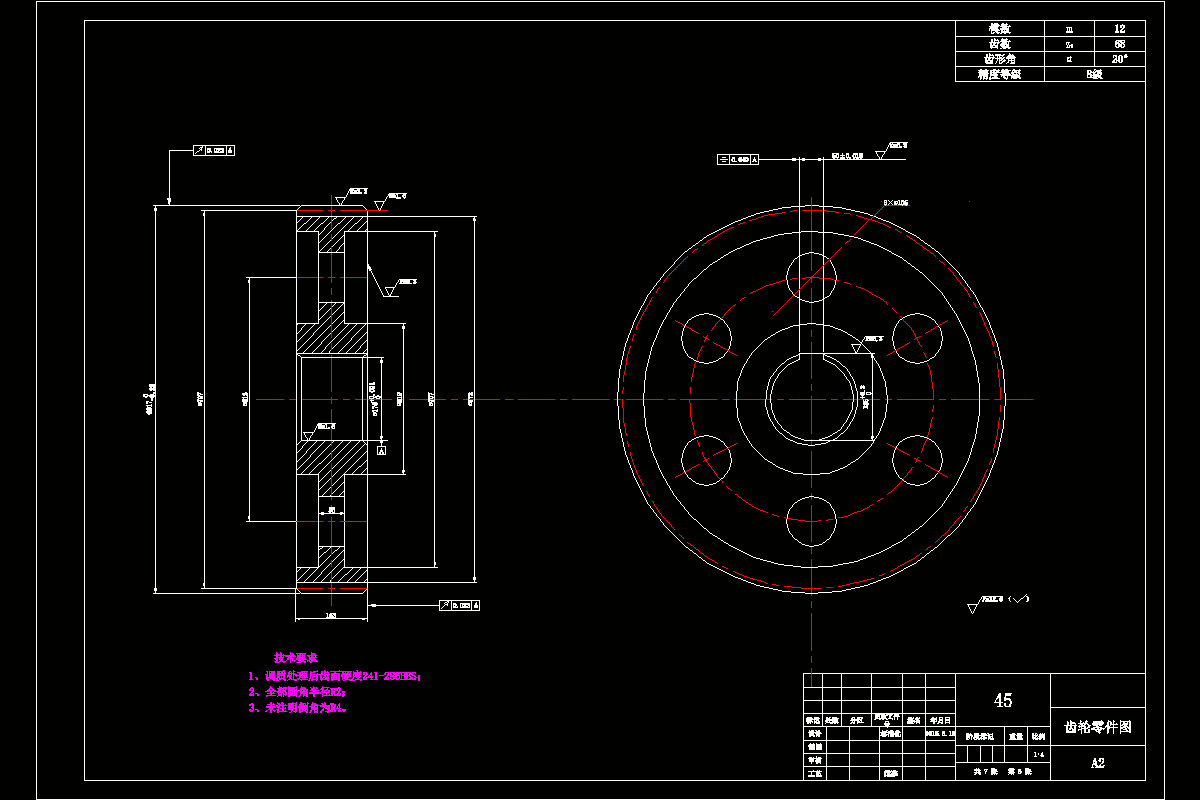Click the datum "A" box on the bore
Screen dimensions: 1200x800
coord(381,451)
